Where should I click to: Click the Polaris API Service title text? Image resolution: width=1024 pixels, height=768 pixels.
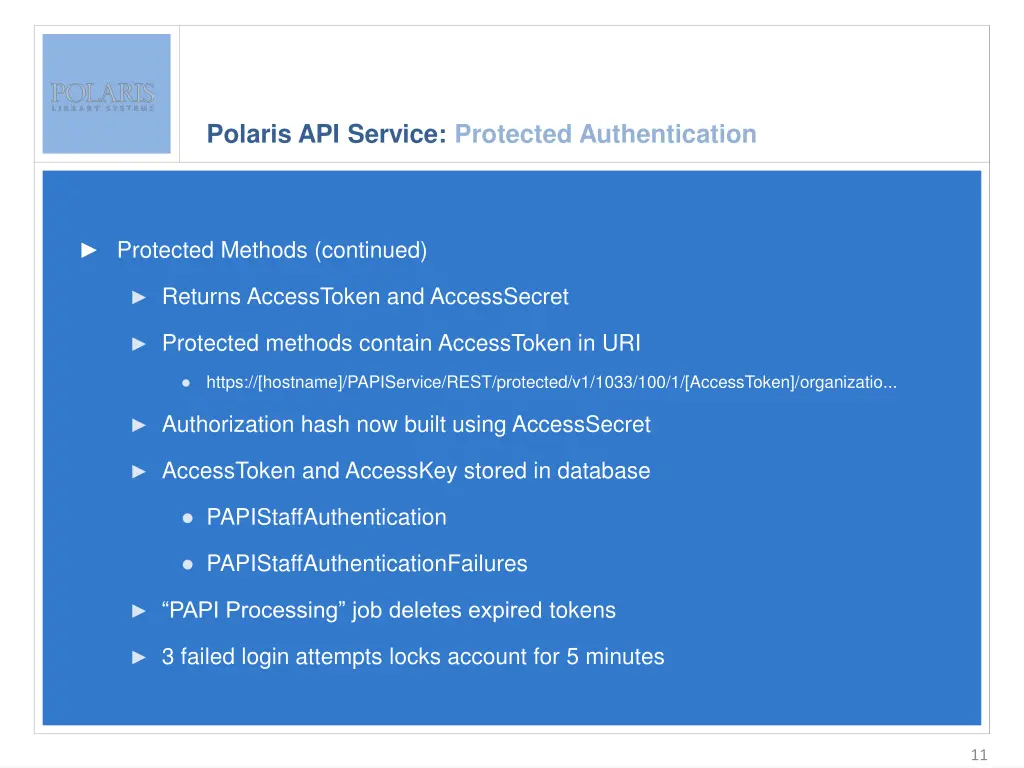[326, 134]
